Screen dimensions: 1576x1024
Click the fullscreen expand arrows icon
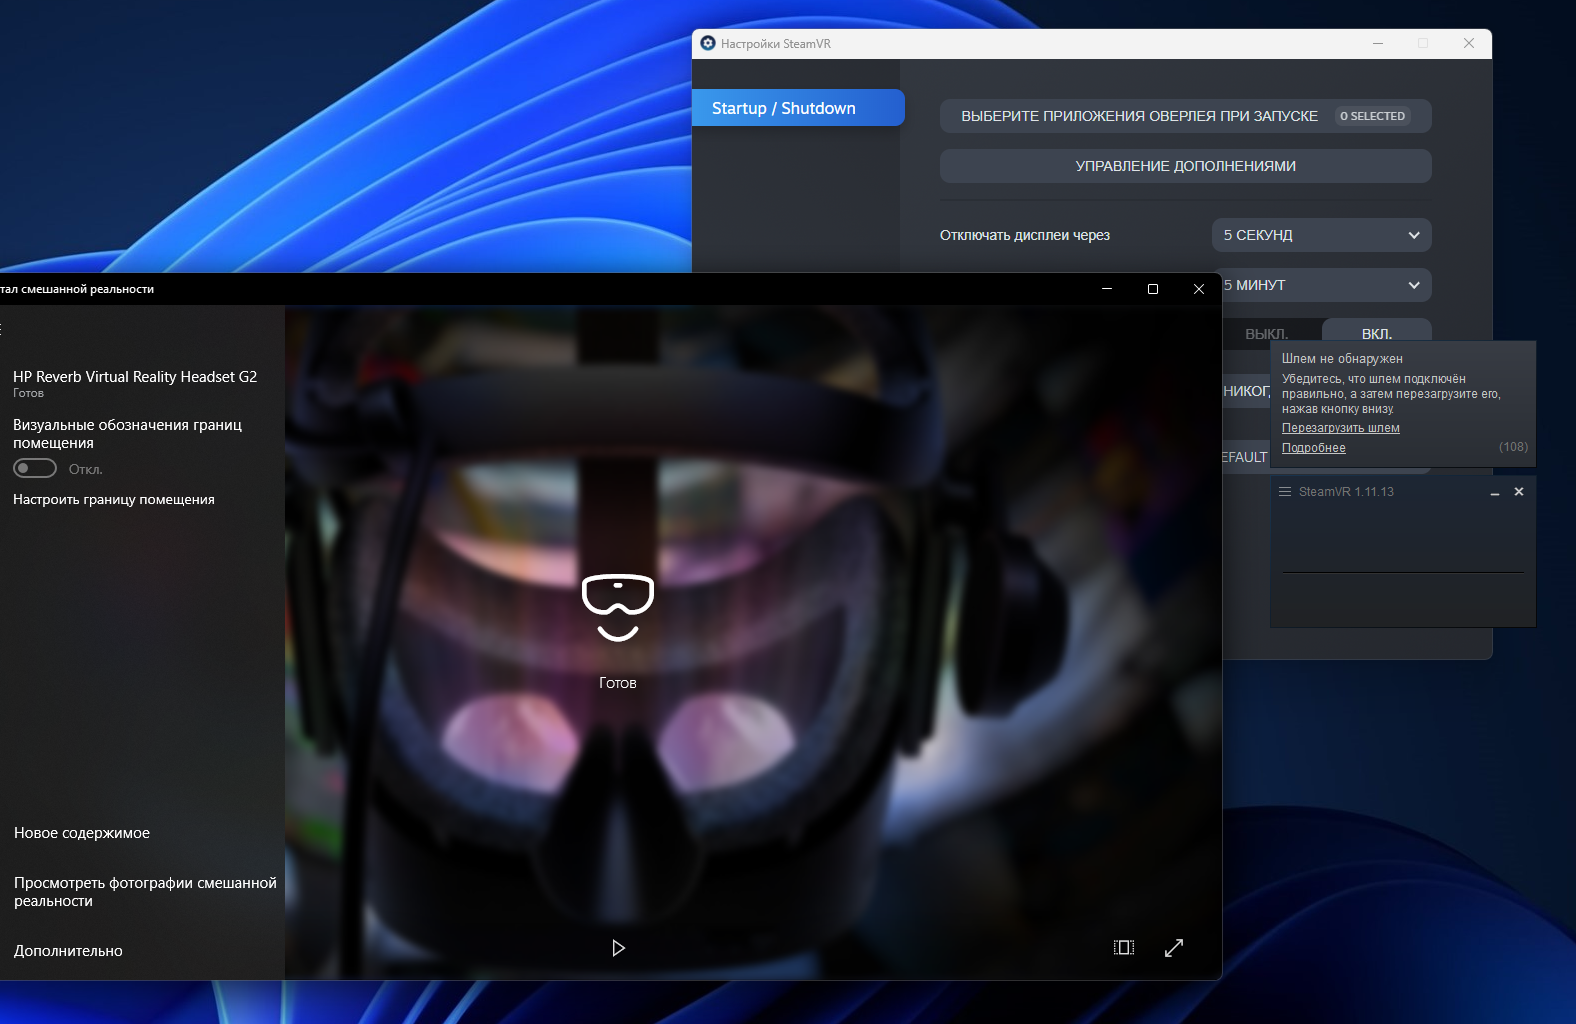(x=1174, y=948)
